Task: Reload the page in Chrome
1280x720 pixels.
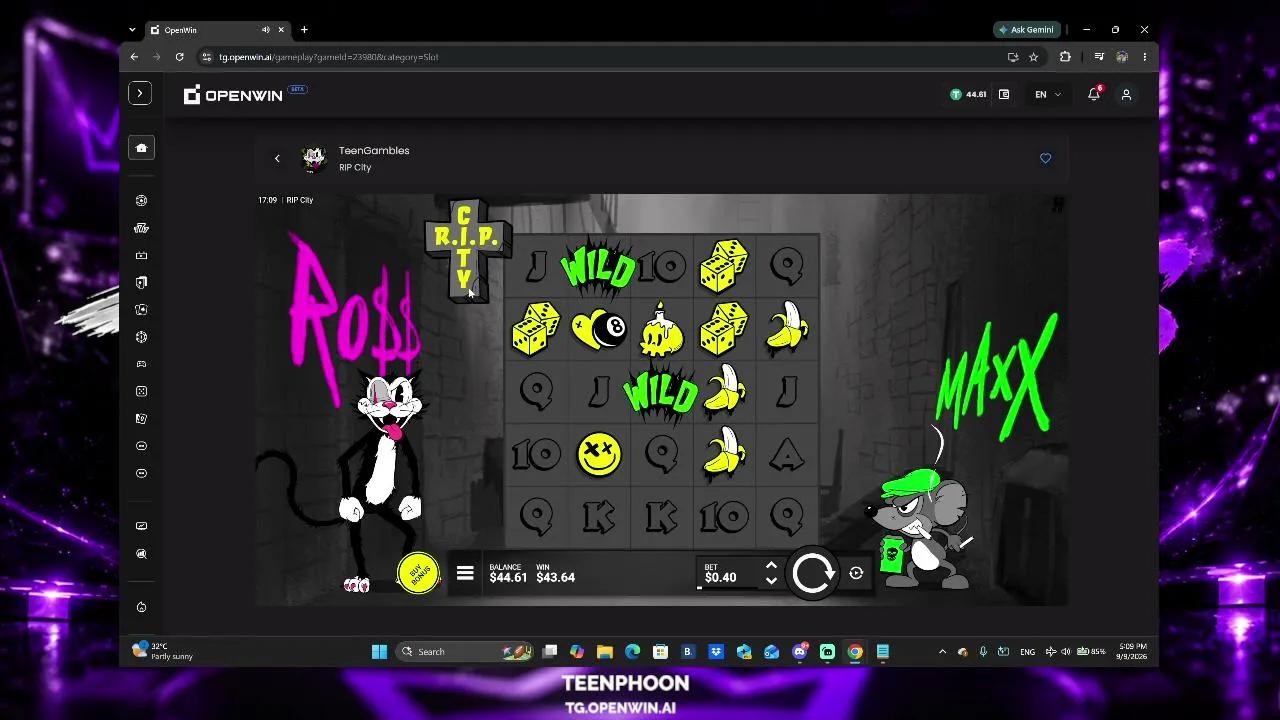Action: coord(179,57)
